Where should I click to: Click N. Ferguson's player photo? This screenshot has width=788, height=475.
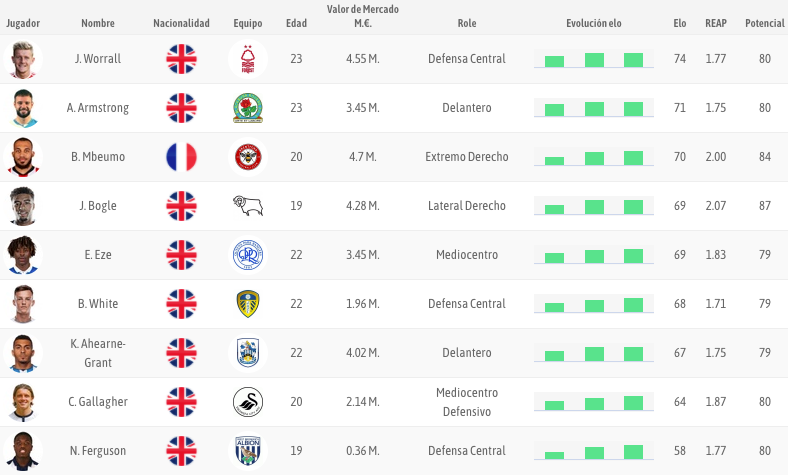(23, 451)
